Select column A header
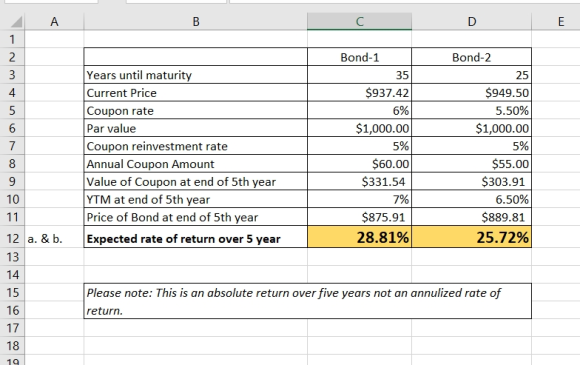Image resolution: width=580 pixels, height=365 pixels. coord(54,21)
